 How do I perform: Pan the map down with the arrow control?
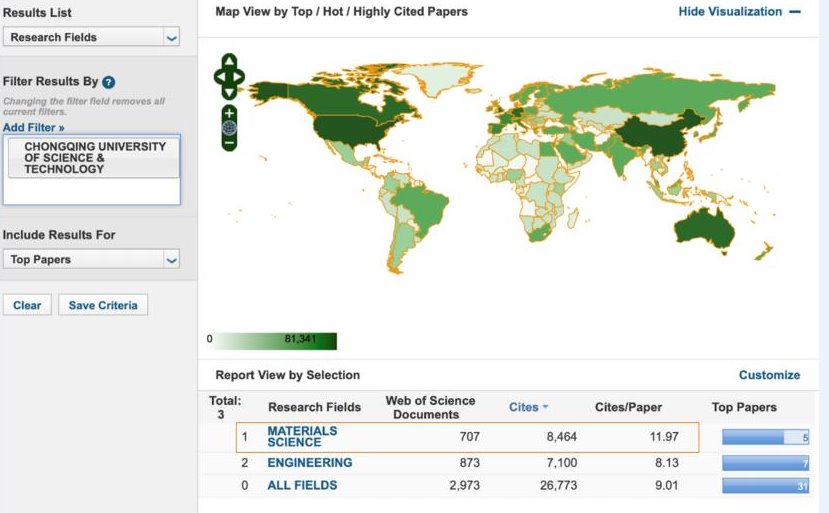click(229, 93)
